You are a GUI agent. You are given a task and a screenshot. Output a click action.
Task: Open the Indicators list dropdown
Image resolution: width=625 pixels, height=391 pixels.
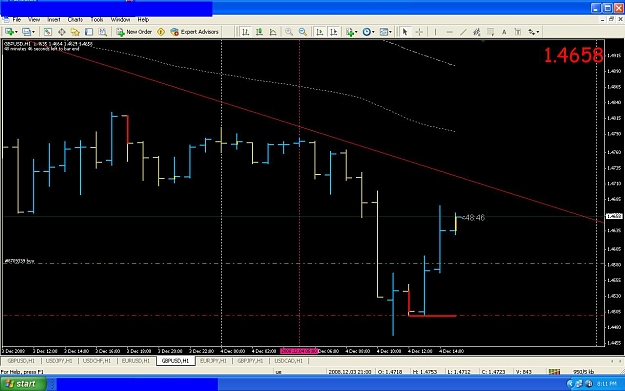coord(352,32)
